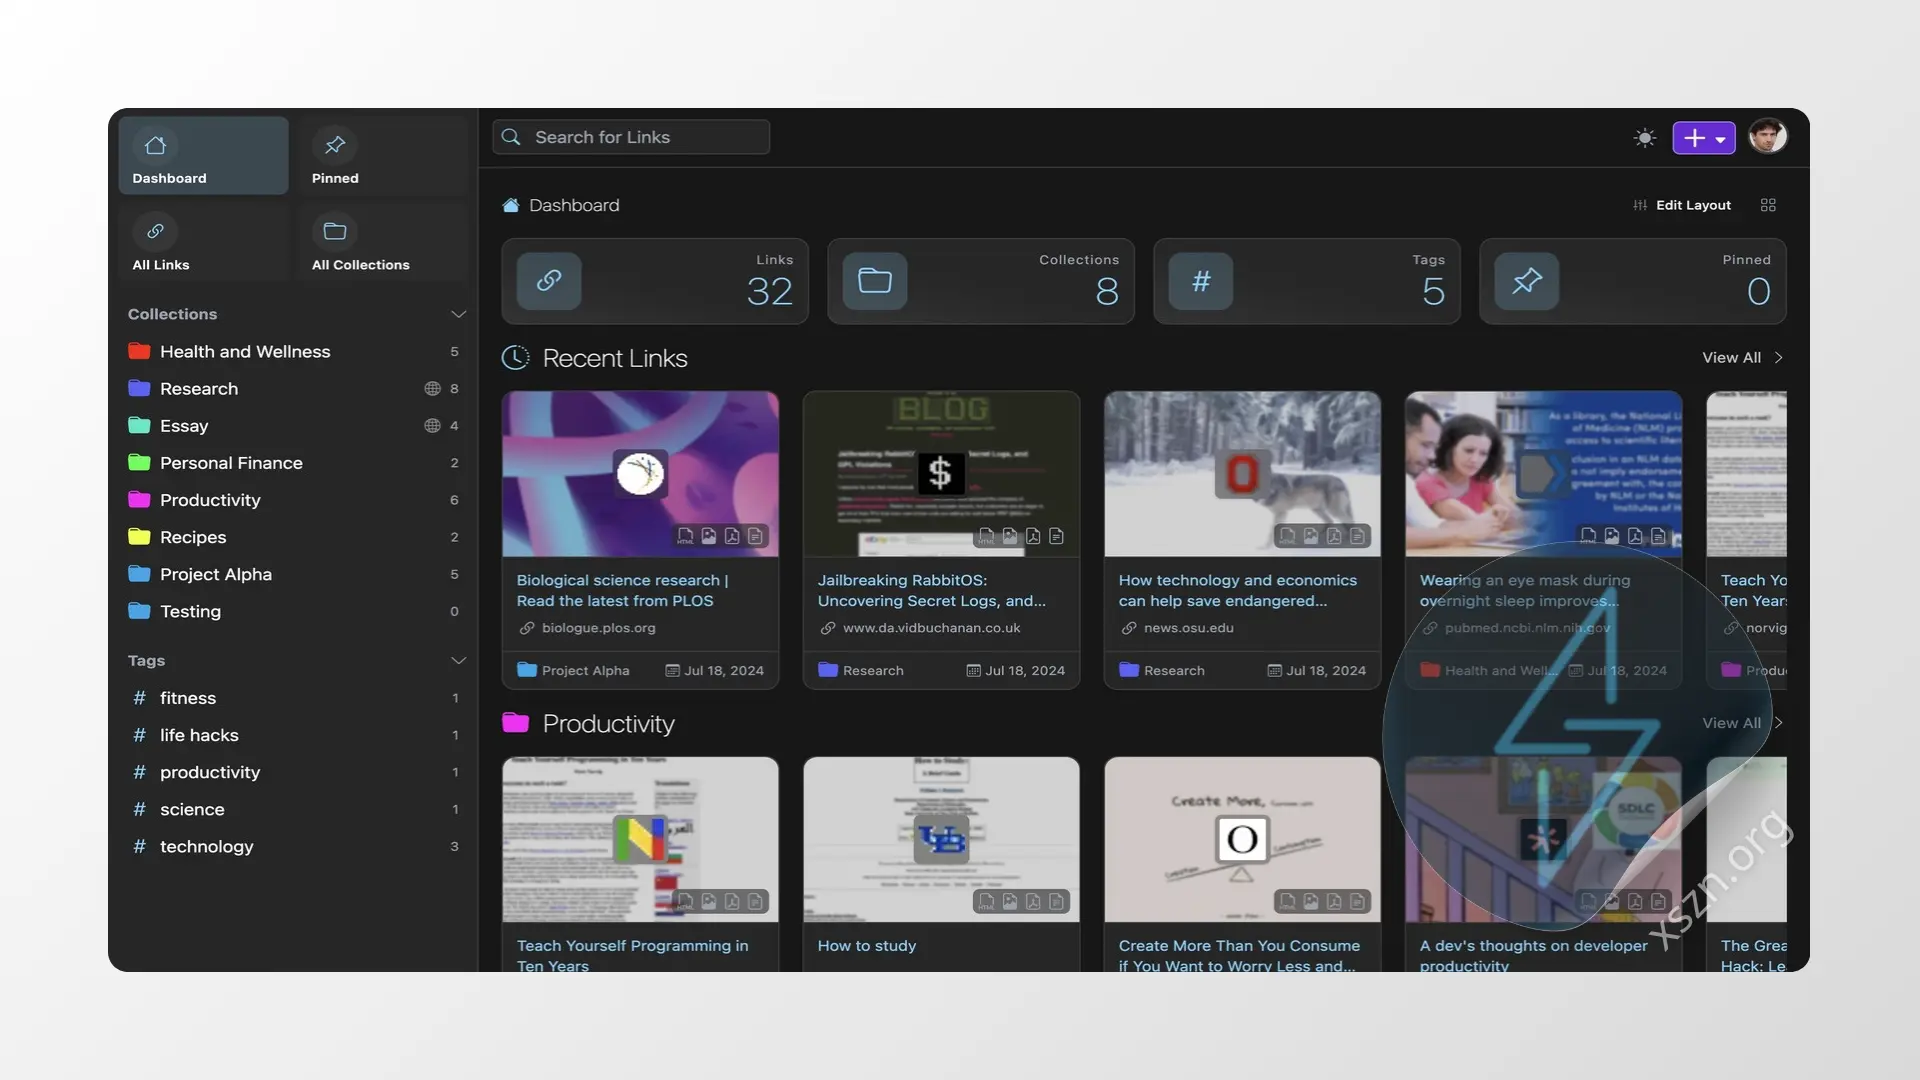Click the How to study card thumbnail
This screenshot has height=1080, width=1920.
[941, 839]
